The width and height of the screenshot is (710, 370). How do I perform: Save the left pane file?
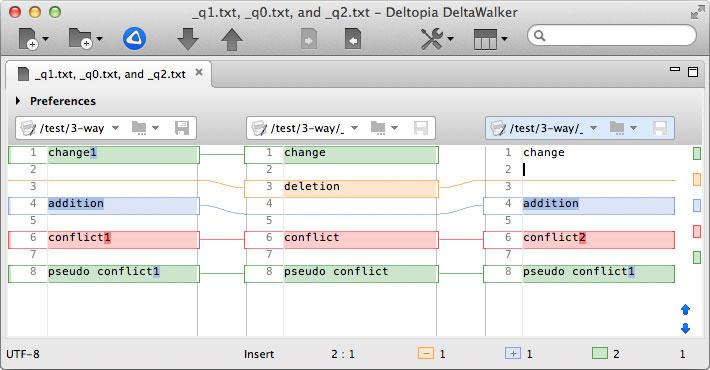point(182,128)
